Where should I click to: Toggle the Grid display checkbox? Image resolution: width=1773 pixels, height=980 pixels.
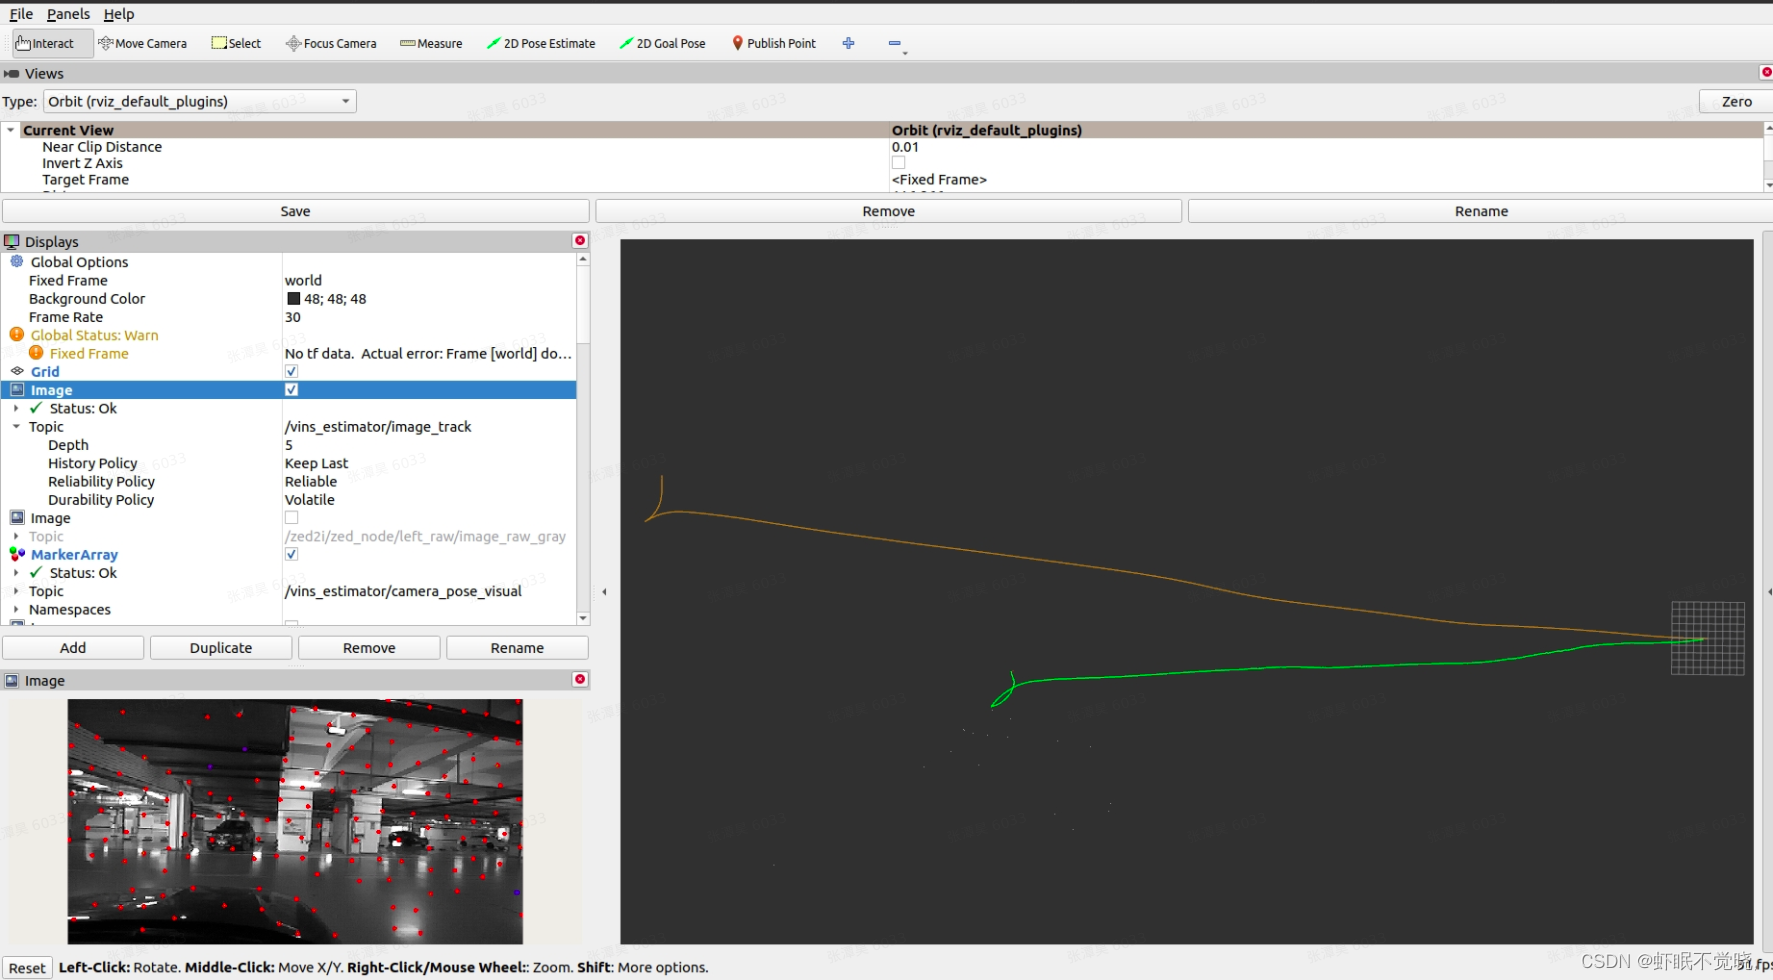click(x=292, y=371)
